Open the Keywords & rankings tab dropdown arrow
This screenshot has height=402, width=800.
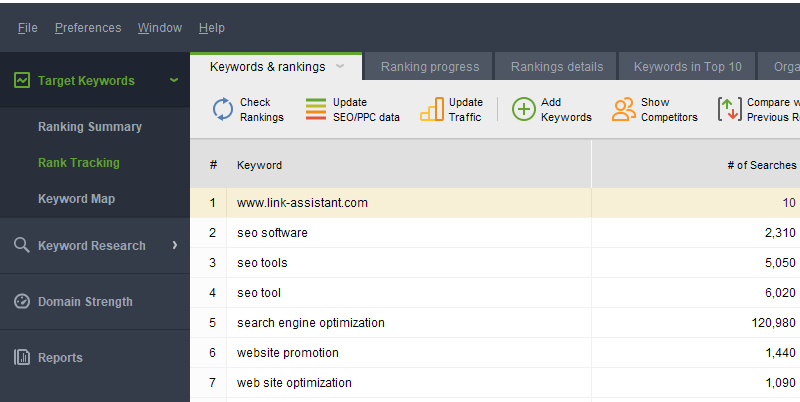coord(340,67)
